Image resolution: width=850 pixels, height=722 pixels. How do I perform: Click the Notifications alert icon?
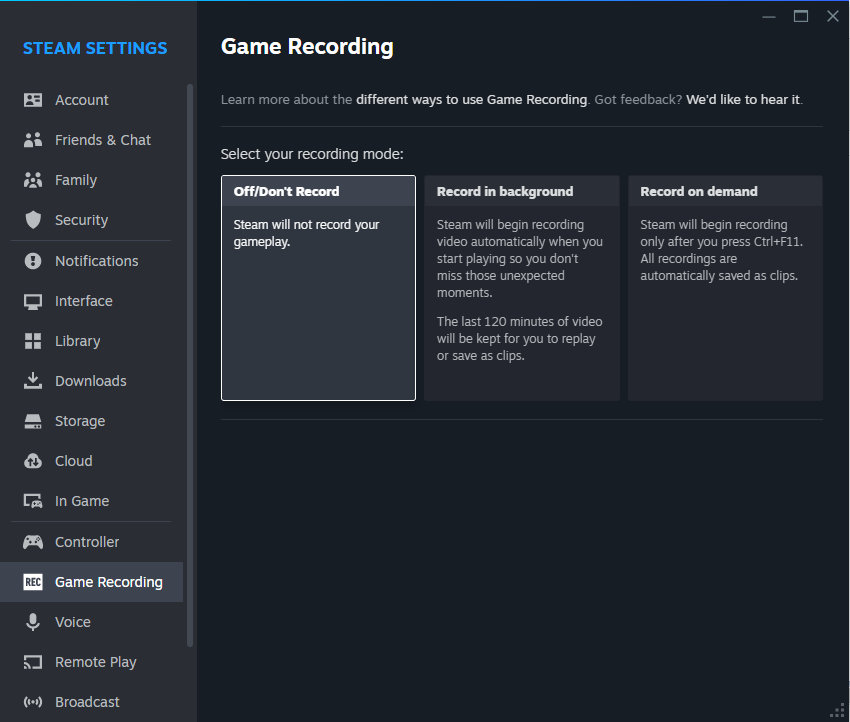coord(33,261)
